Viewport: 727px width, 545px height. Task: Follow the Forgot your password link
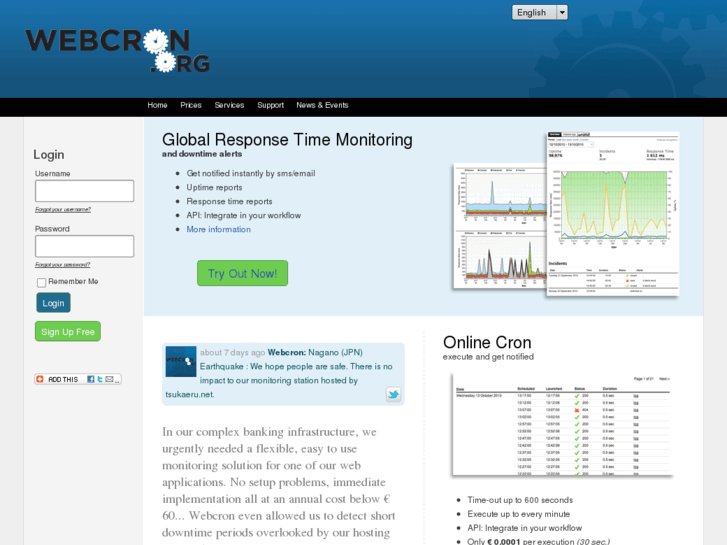pyautogui.click(x=63, y=265)
